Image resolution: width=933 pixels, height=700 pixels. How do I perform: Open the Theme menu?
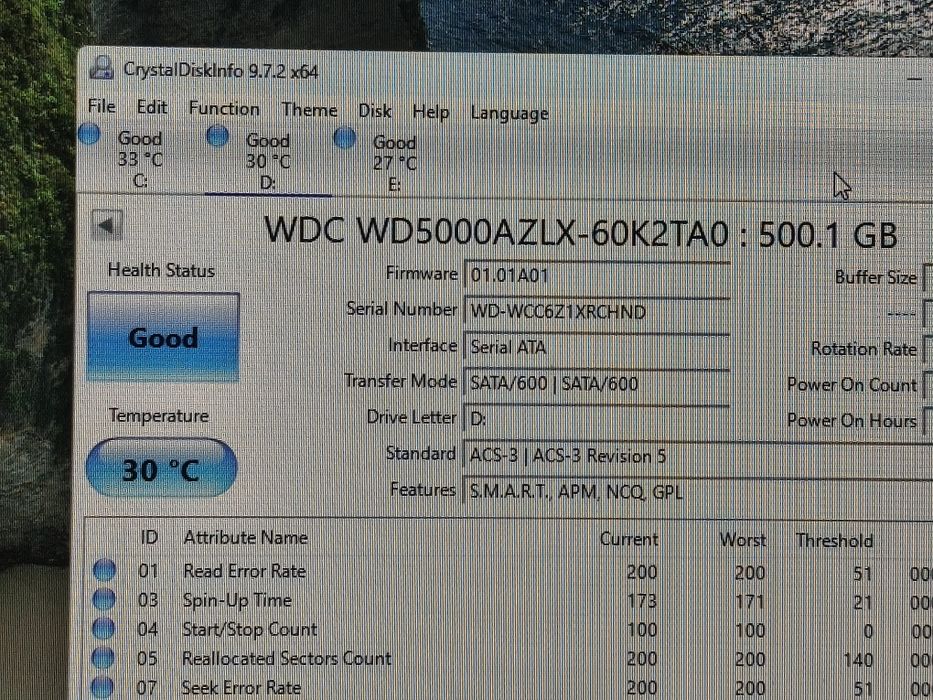tap(309, 110)
